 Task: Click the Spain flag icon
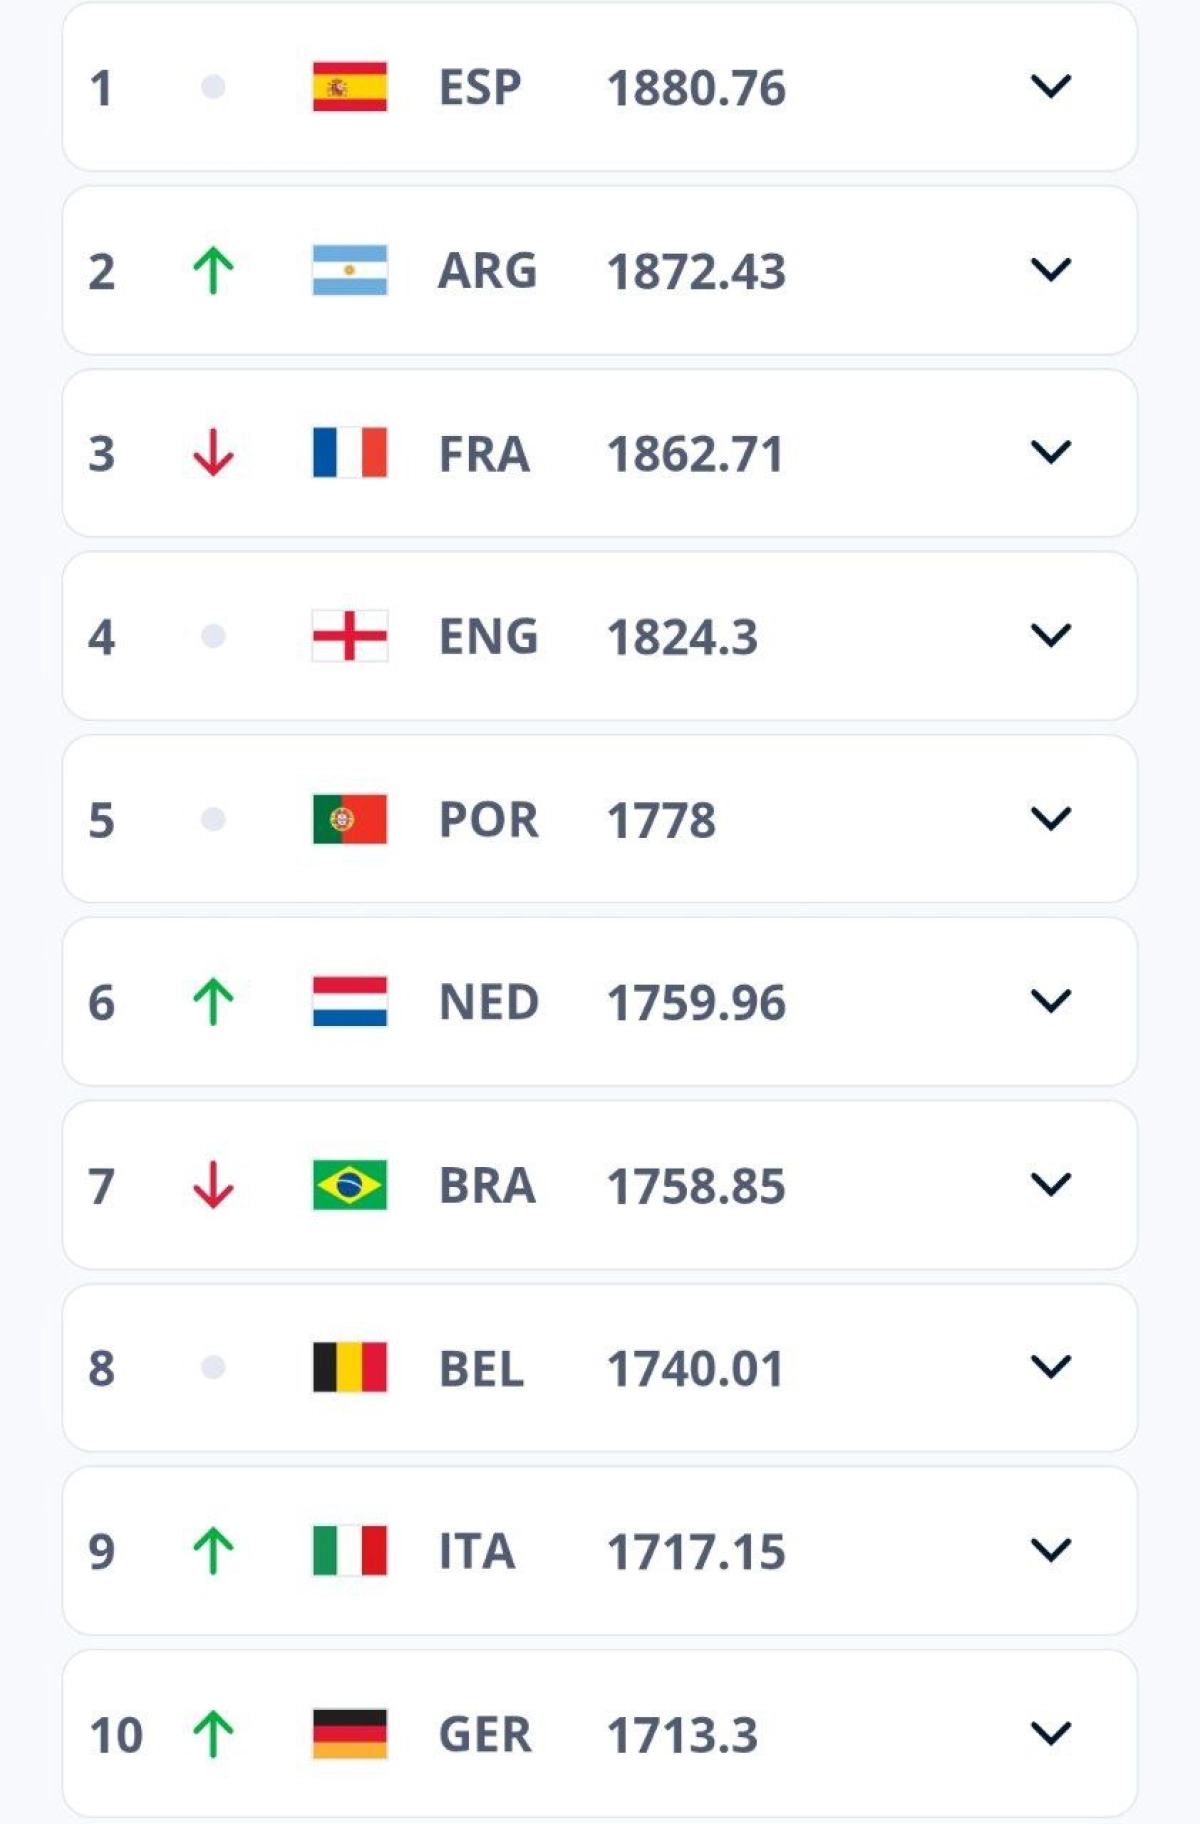(x=349, y=87)
